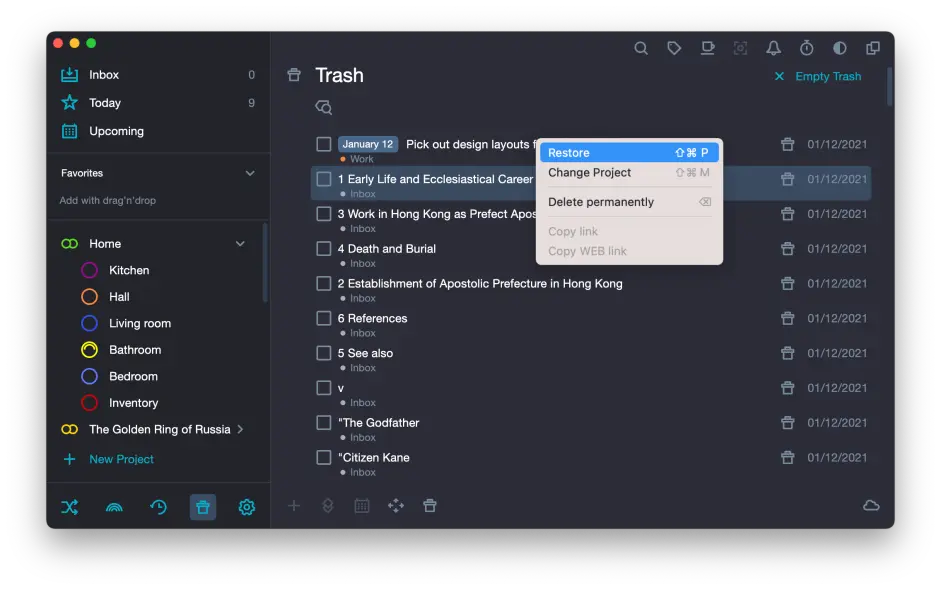Click the cloud sync icon
The height and width of the screenshot is (590, 941).
(871, 506)
